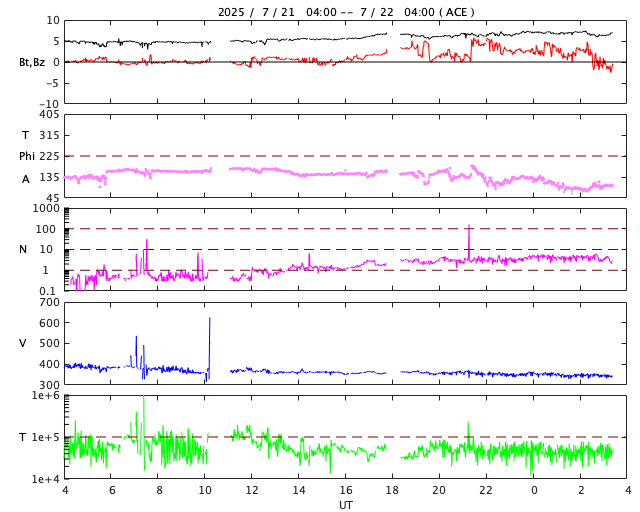Click the "-10" tick on Bt,Bz axis

tap(49, 104)
